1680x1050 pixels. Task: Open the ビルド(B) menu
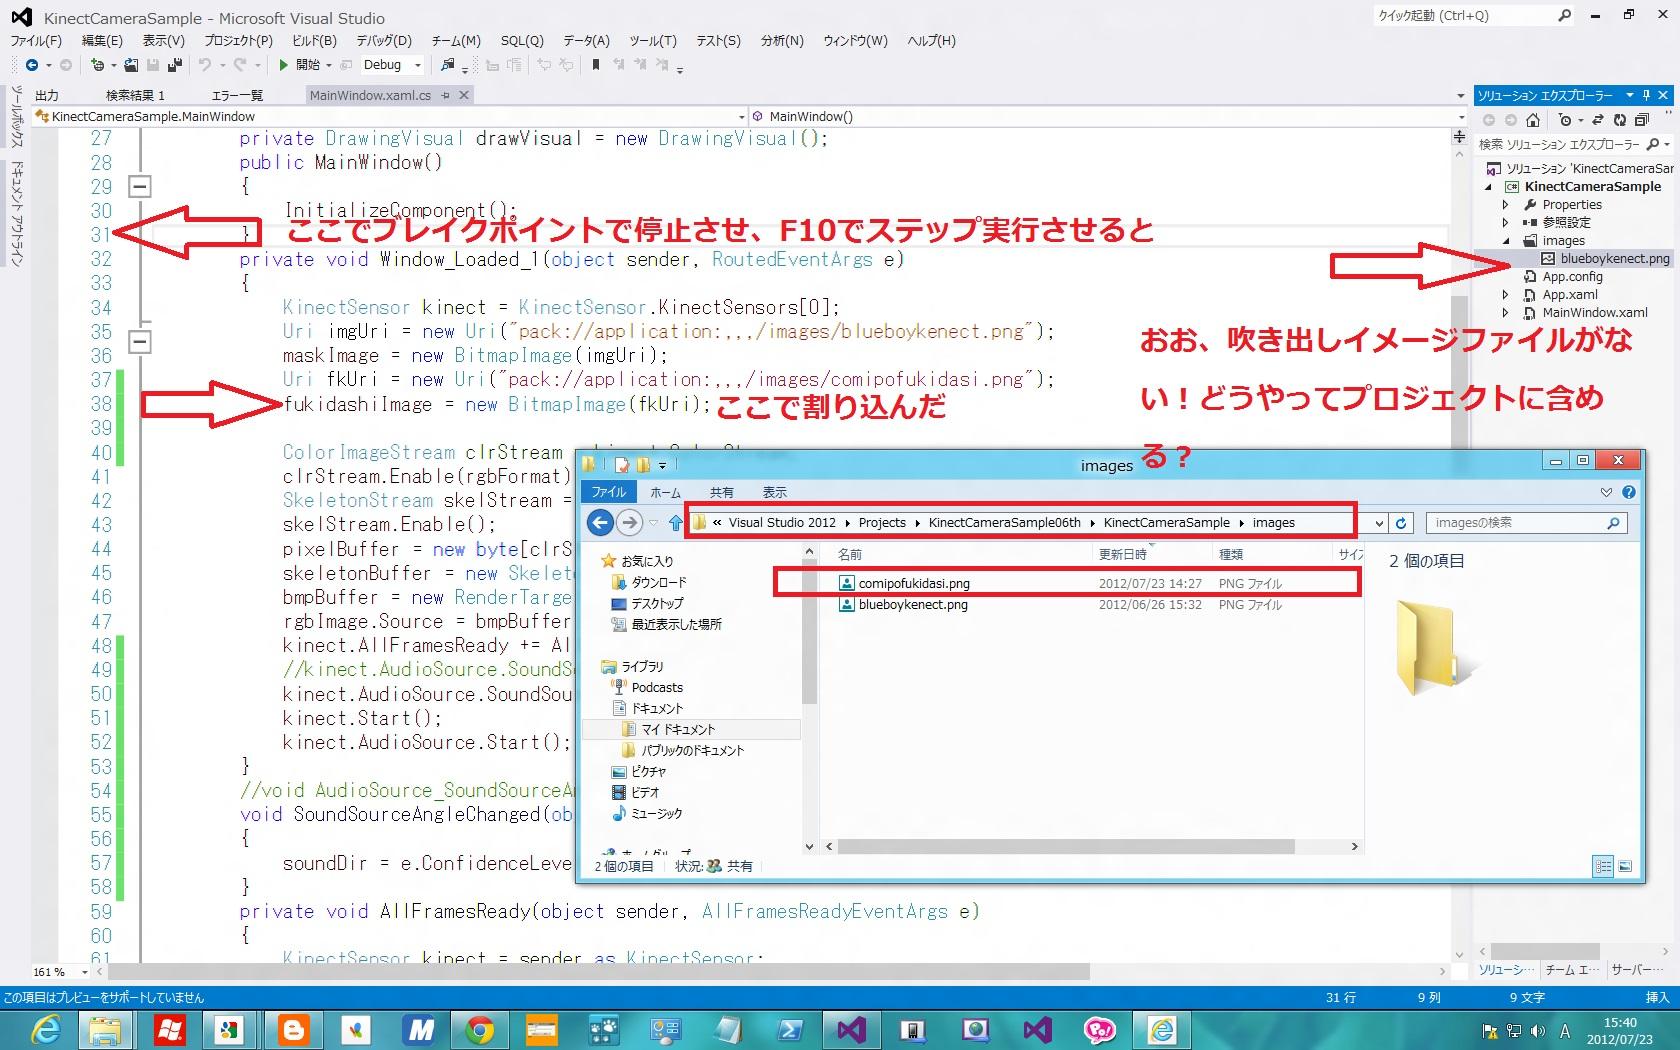pyautogui.click(x=314, y=41)
